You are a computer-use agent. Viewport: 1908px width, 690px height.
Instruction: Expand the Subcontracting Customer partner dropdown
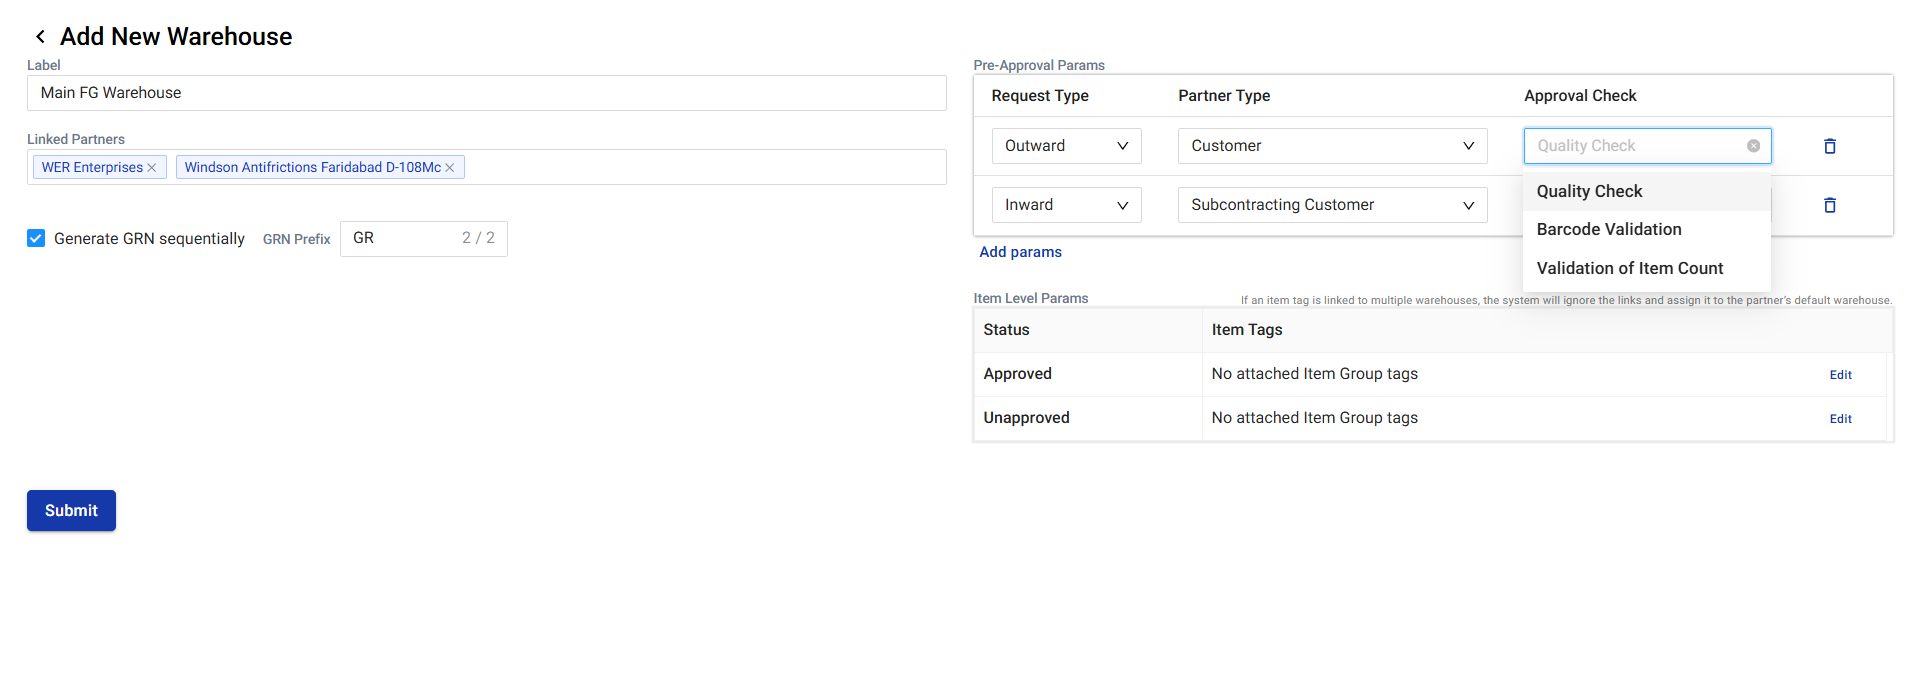(1332, 205)
